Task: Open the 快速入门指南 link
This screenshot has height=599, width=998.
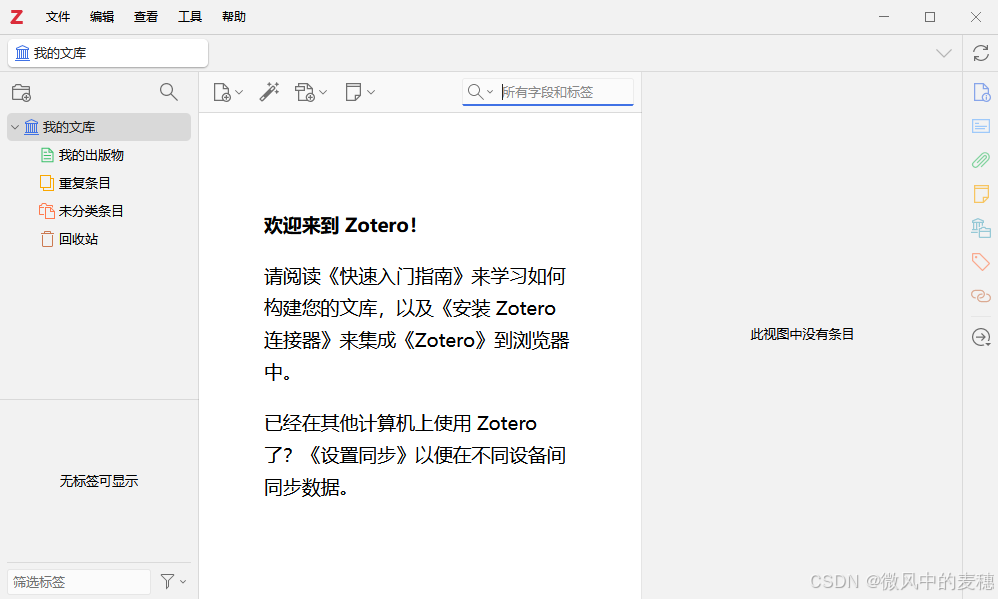Action: [398, 277]
